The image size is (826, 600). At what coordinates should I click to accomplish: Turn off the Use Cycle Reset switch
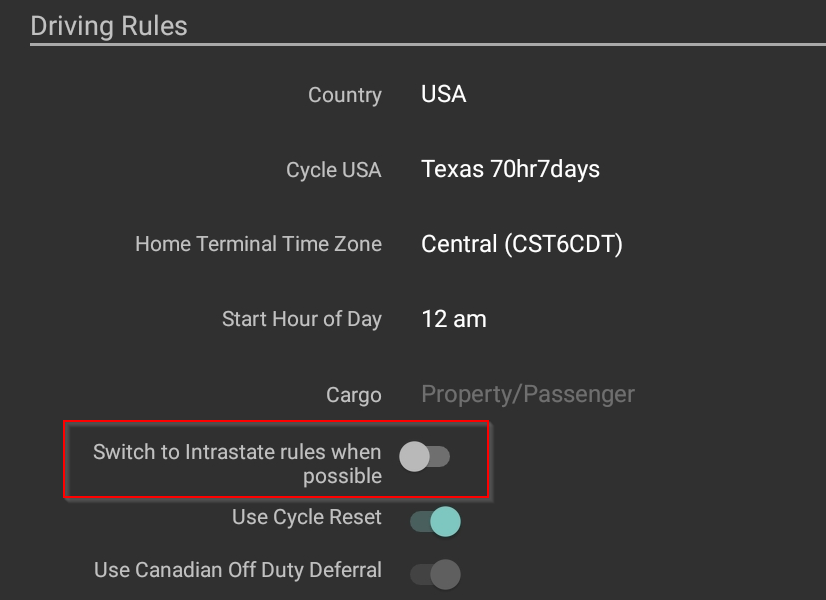point(435,521)
